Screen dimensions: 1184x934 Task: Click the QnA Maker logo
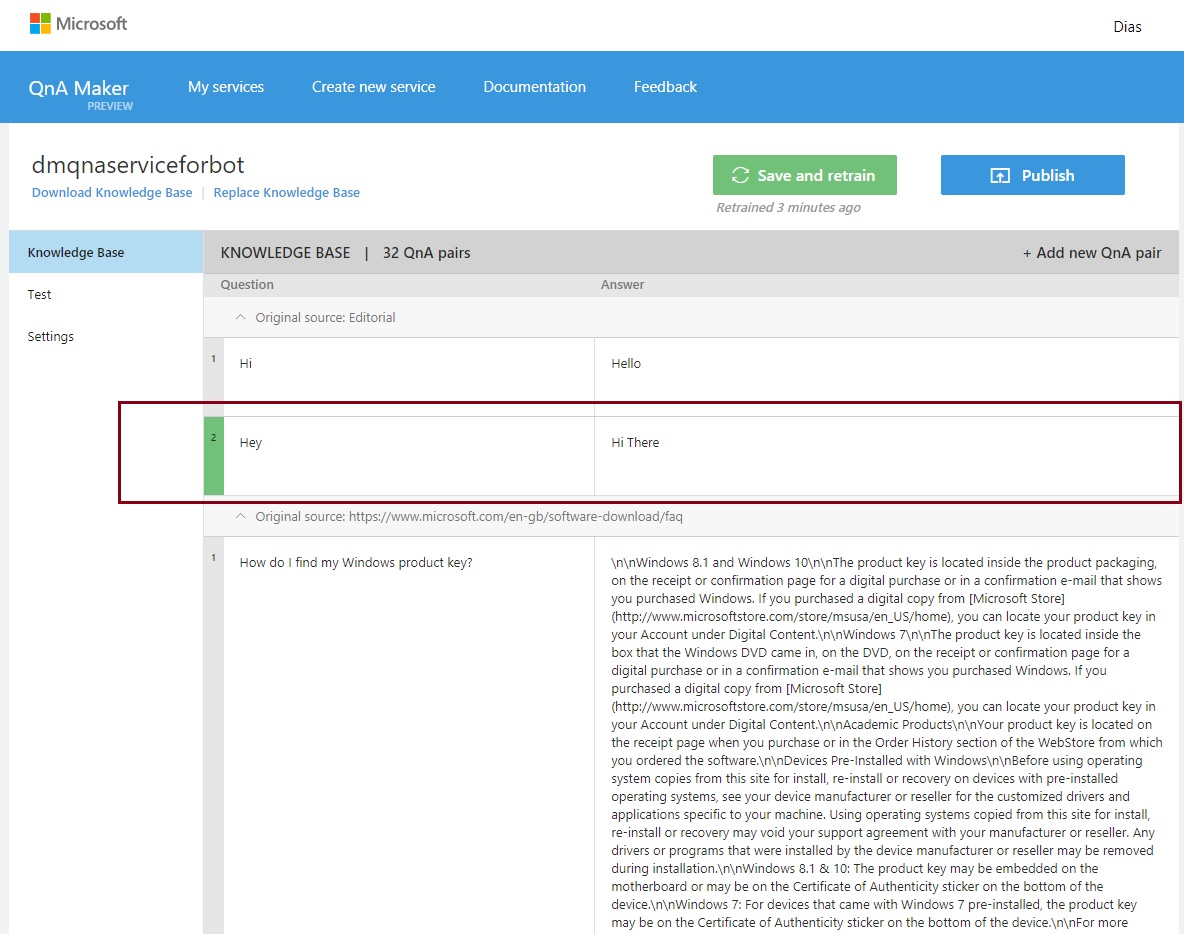pyautogui.click(x=79, y=87)
